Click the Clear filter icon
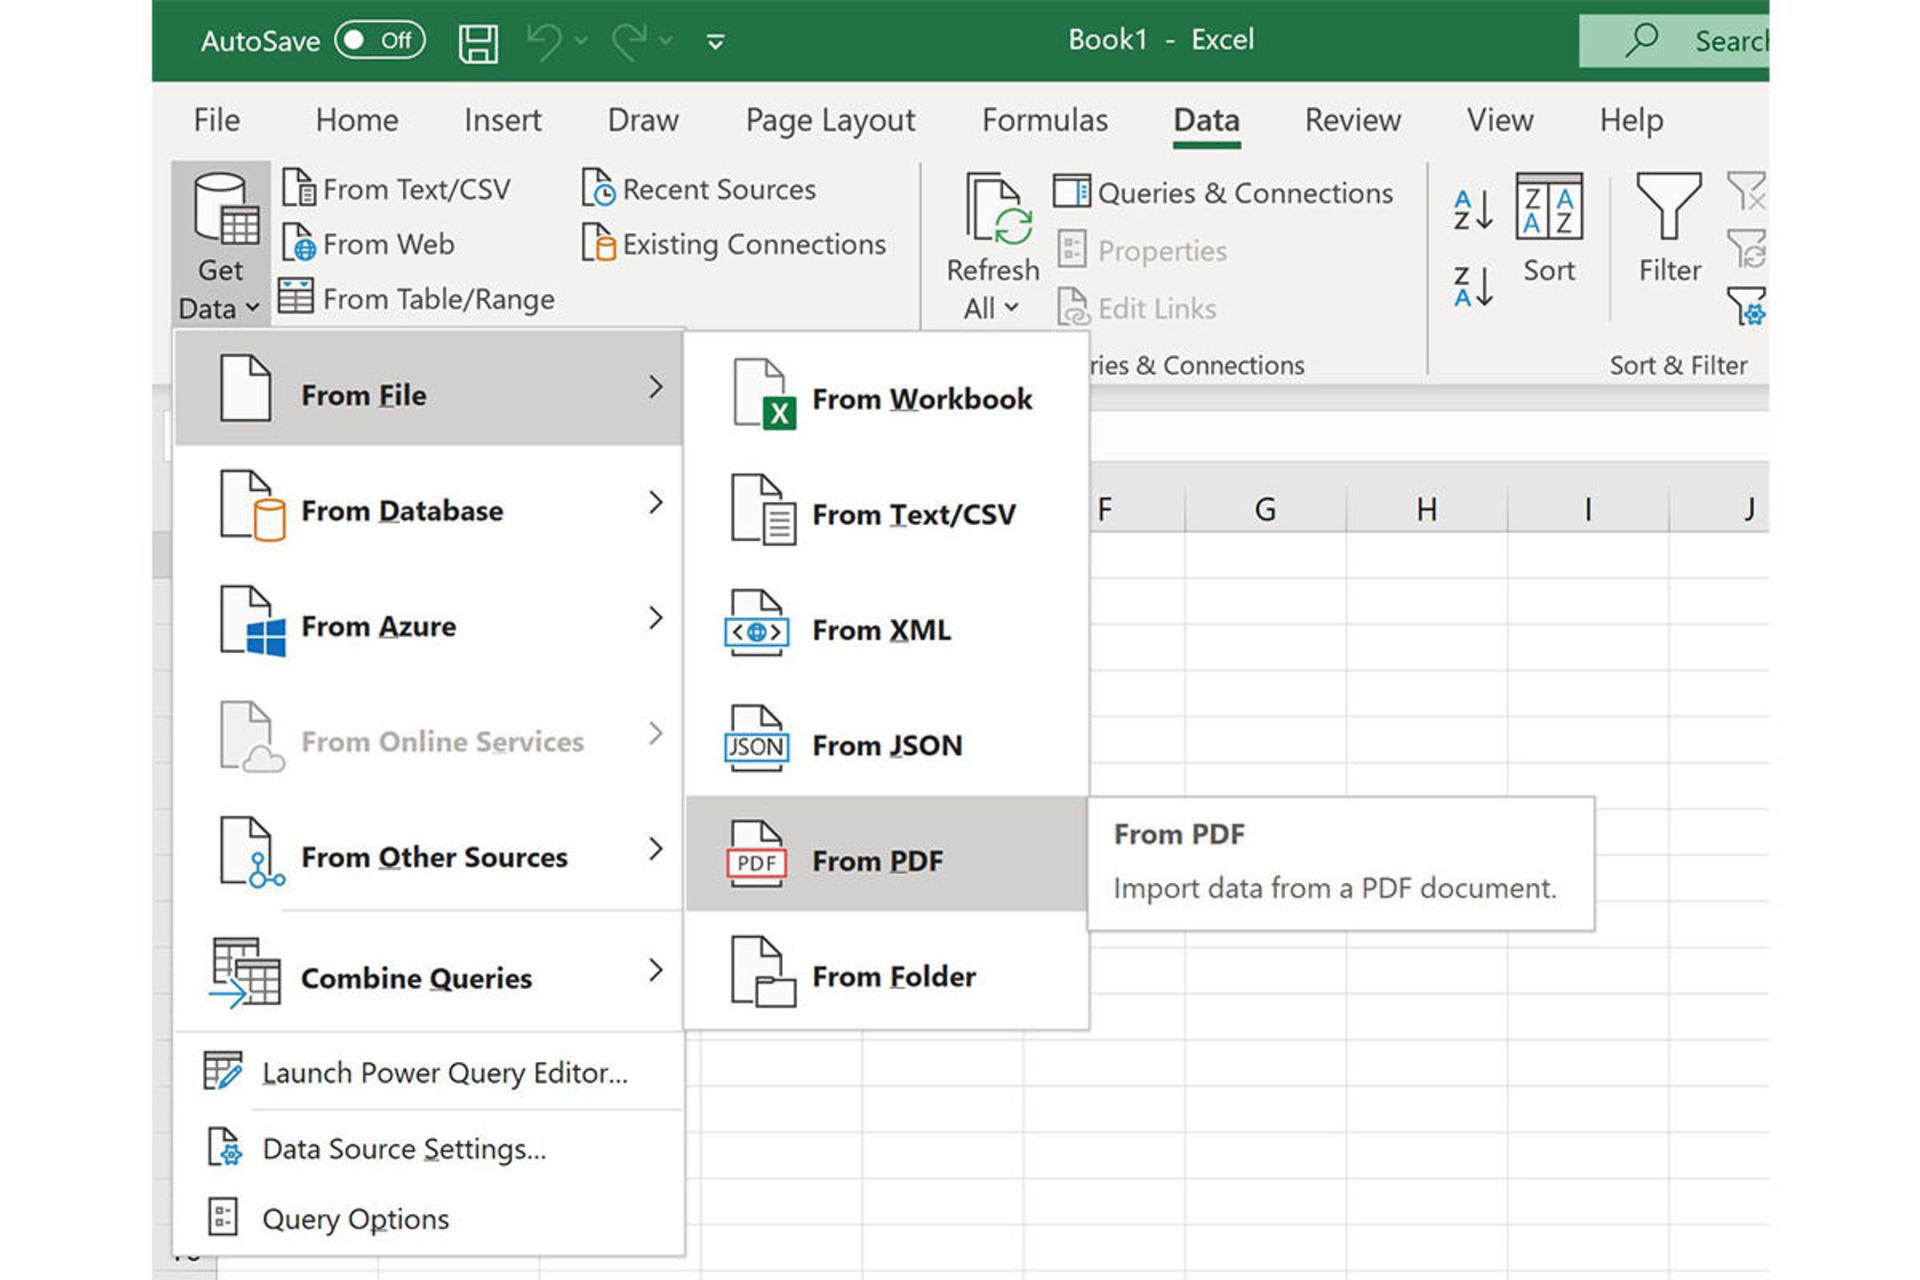 click(x=1746, y=190)
